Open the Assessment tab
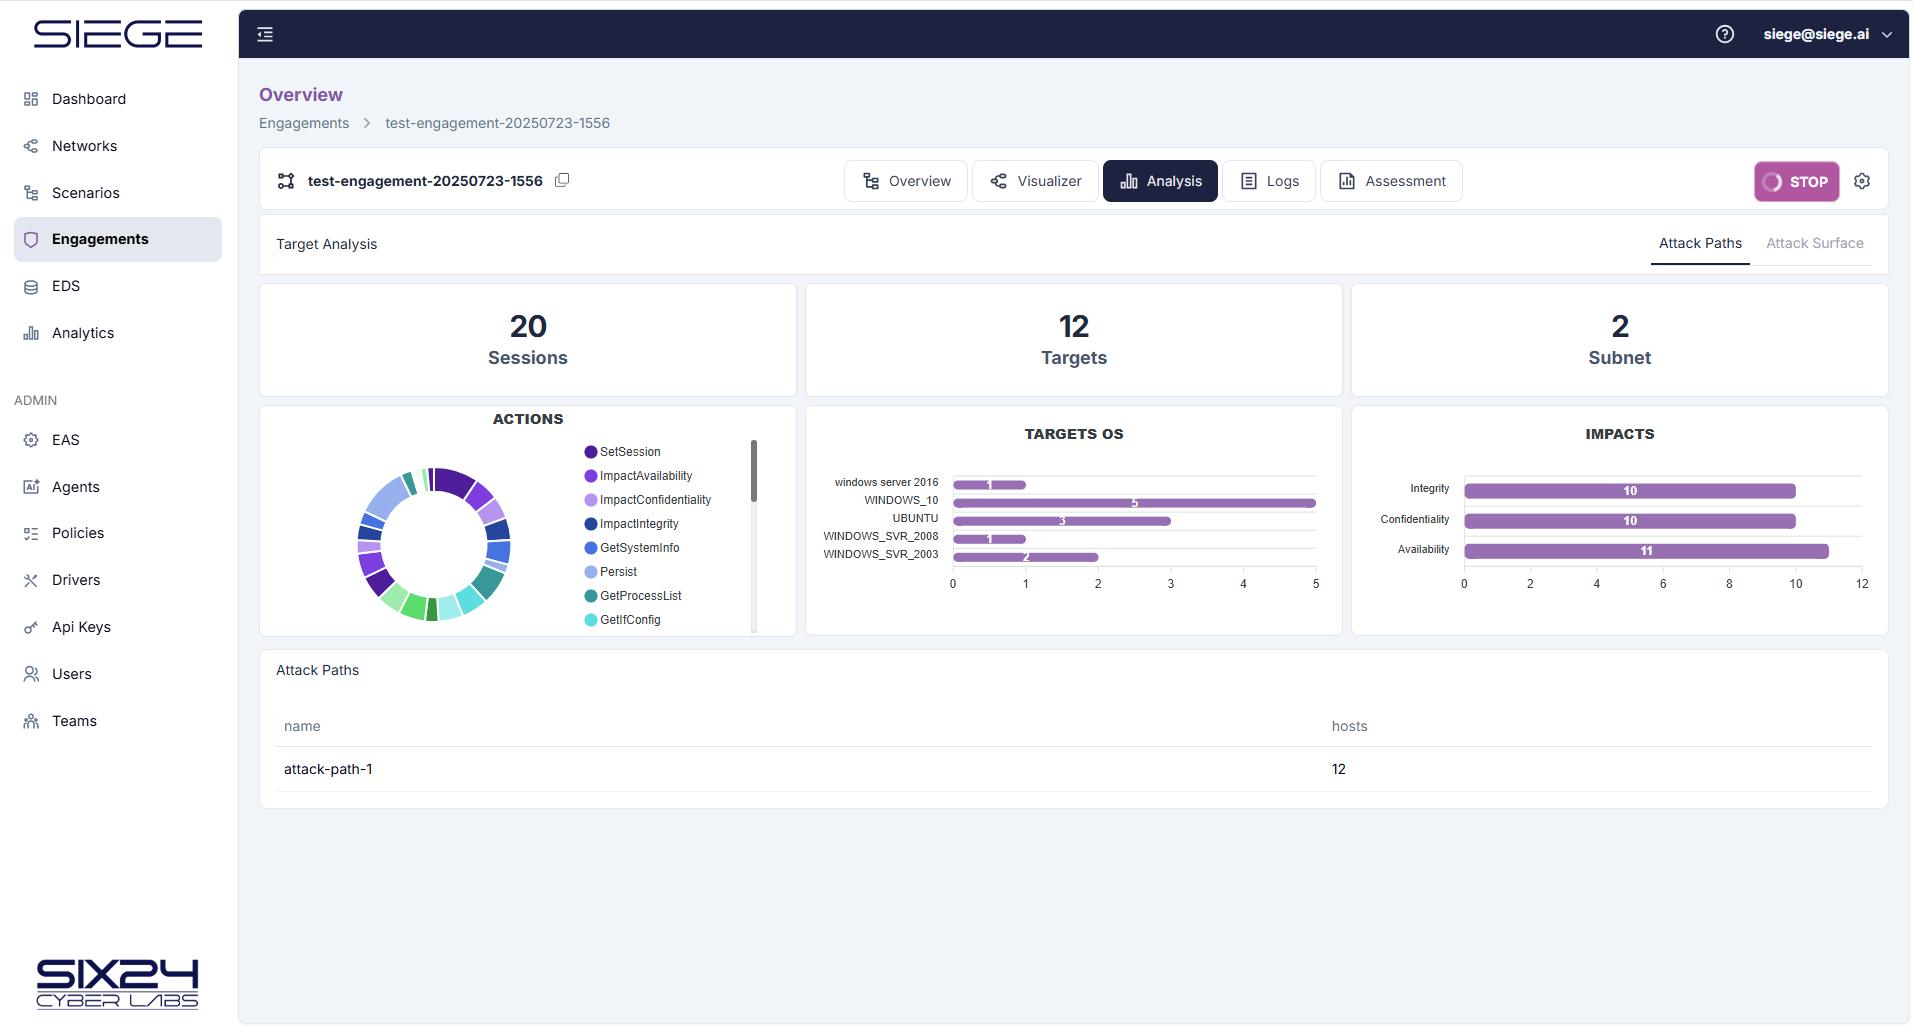Screen dimensions: 1913x1028 (1391, 181)
